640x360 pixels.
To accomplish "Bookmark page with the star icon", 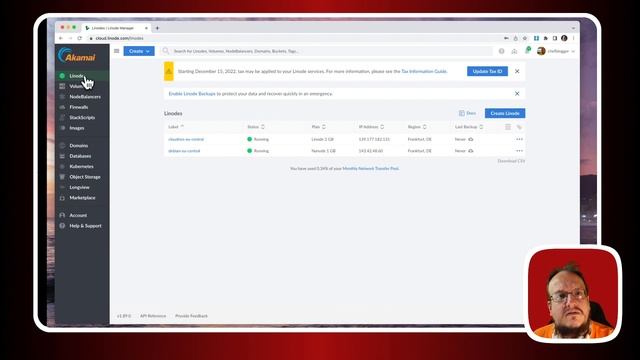I will 525,38.
